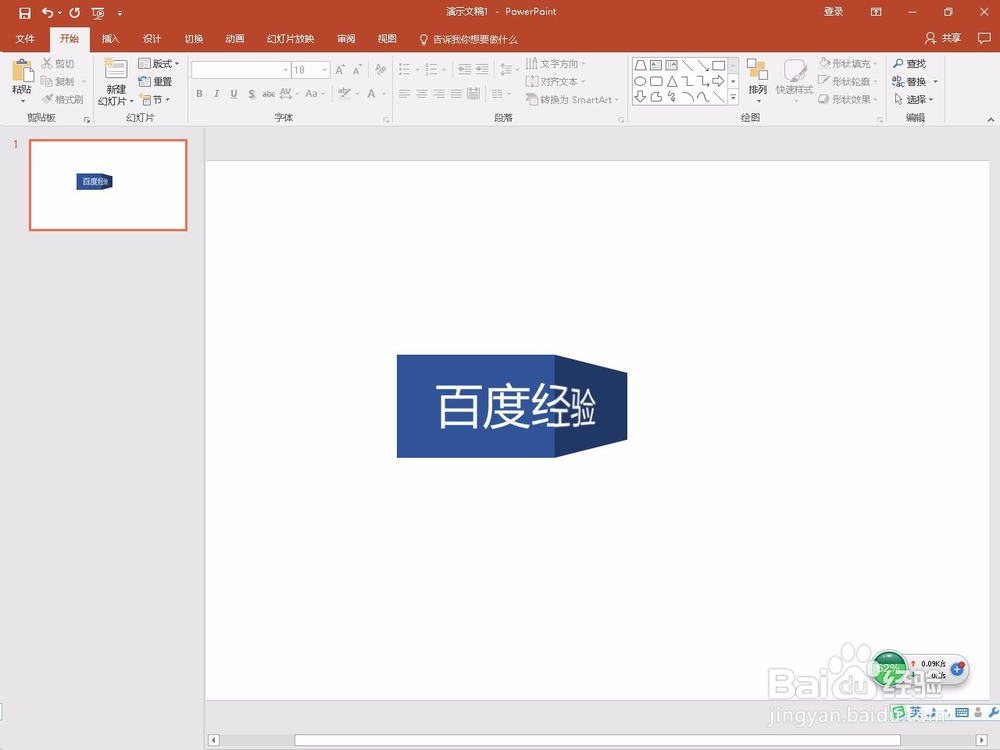The height and width of the screenshot is (750, 1000).
Task: Open the File tab
Action: click(x=25, y=39)
